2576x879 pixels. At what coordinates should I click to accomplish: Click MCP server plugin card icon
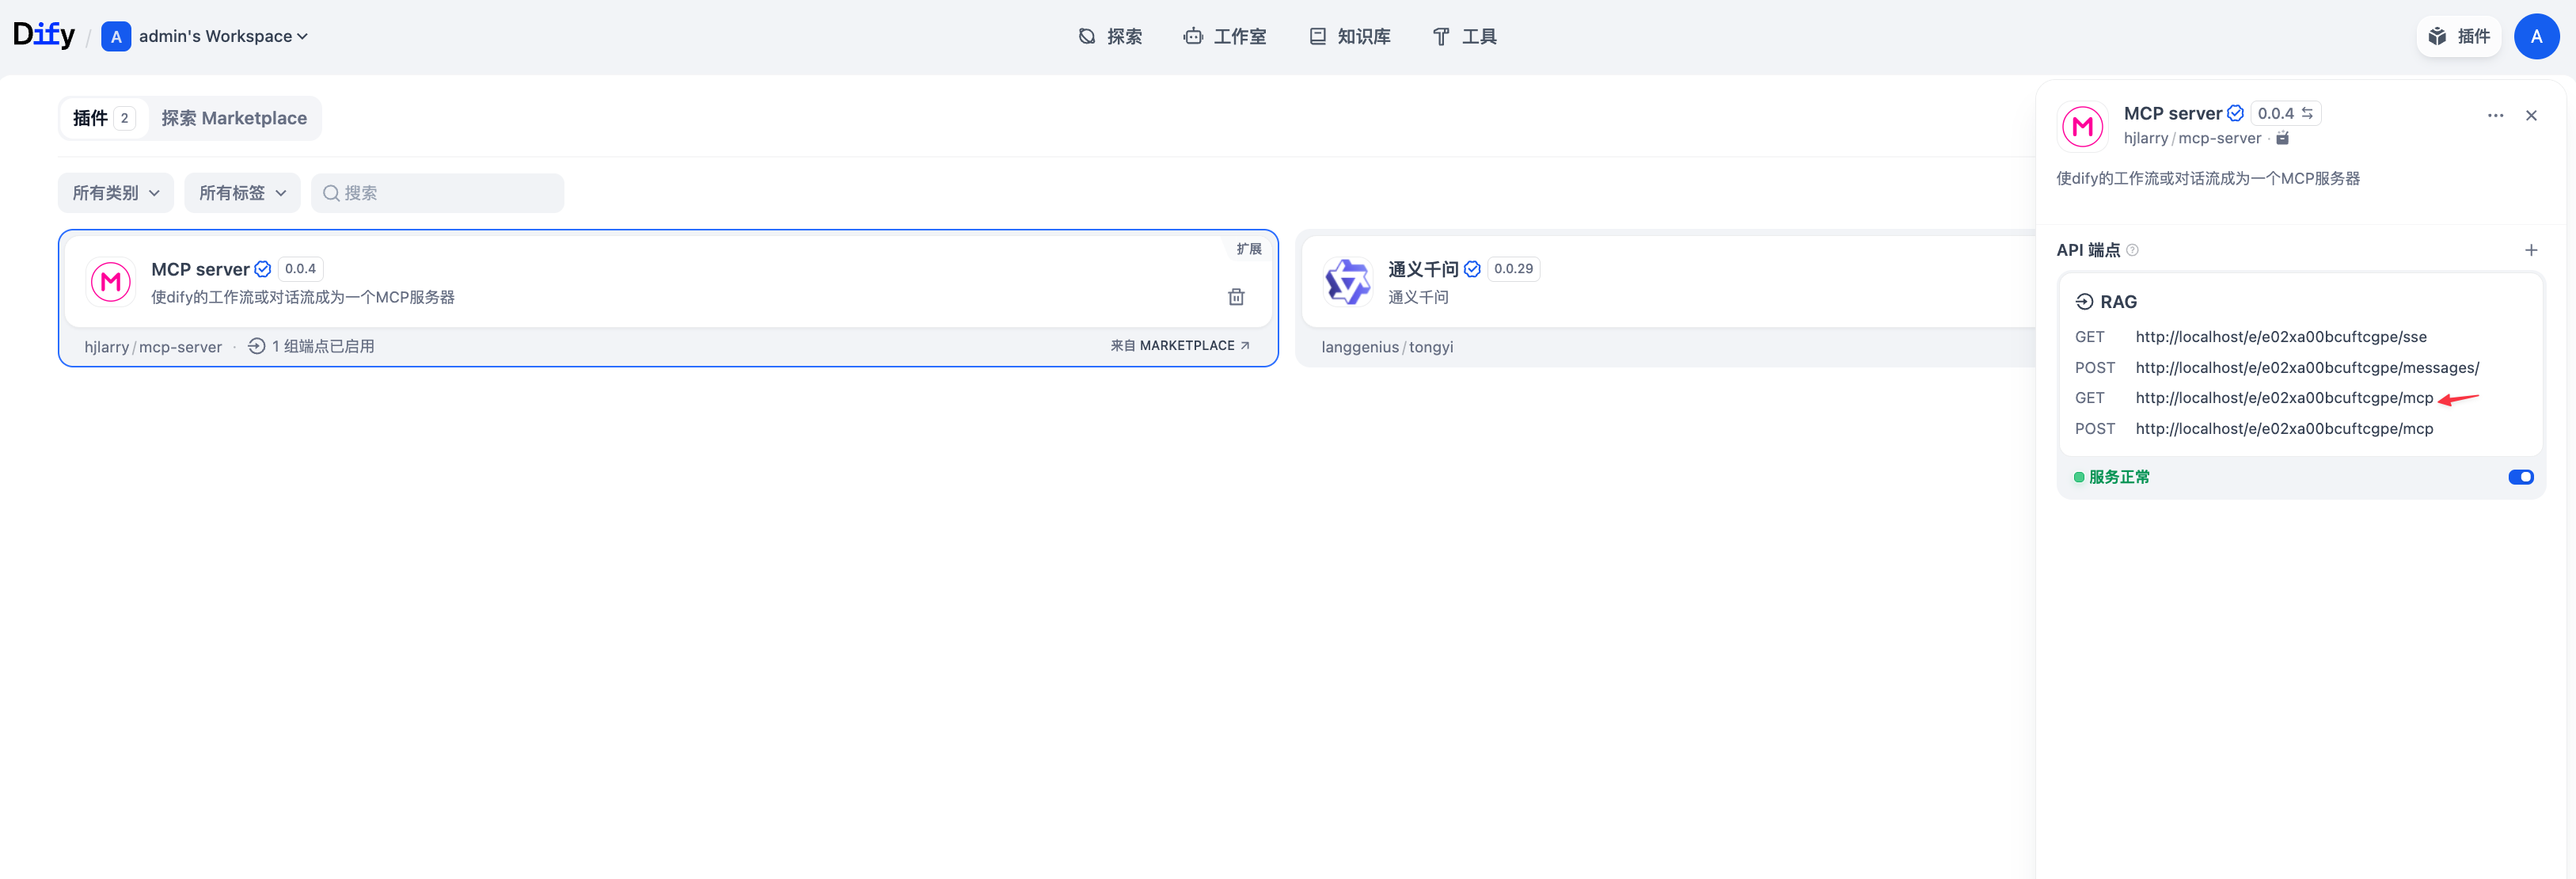pyautogui.click(x=111, y=282)
